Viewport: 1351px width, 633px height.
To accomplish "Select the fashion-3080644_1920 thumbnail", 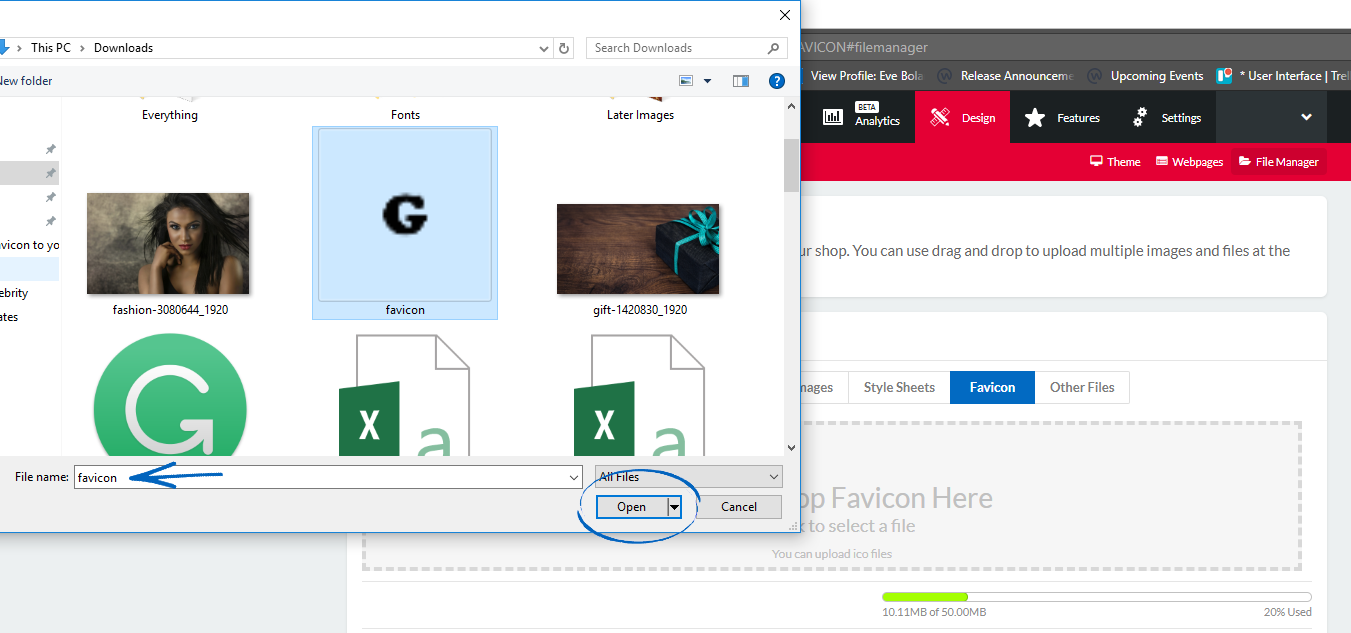I will [168, 243].
